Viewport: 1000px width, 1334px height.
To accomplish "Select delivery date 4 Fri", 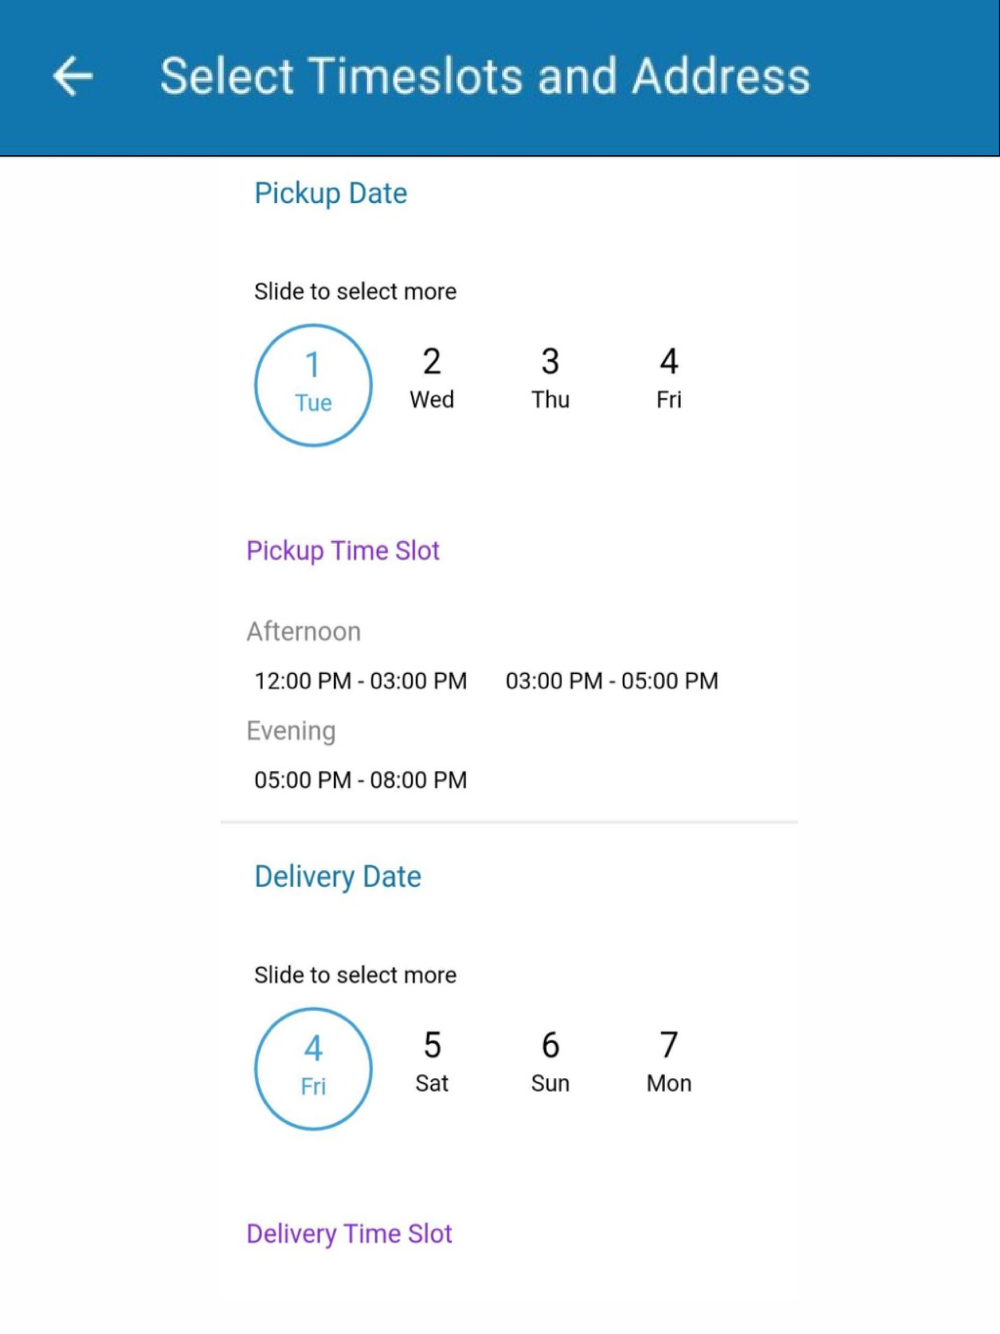I will tap(313, 1068).
